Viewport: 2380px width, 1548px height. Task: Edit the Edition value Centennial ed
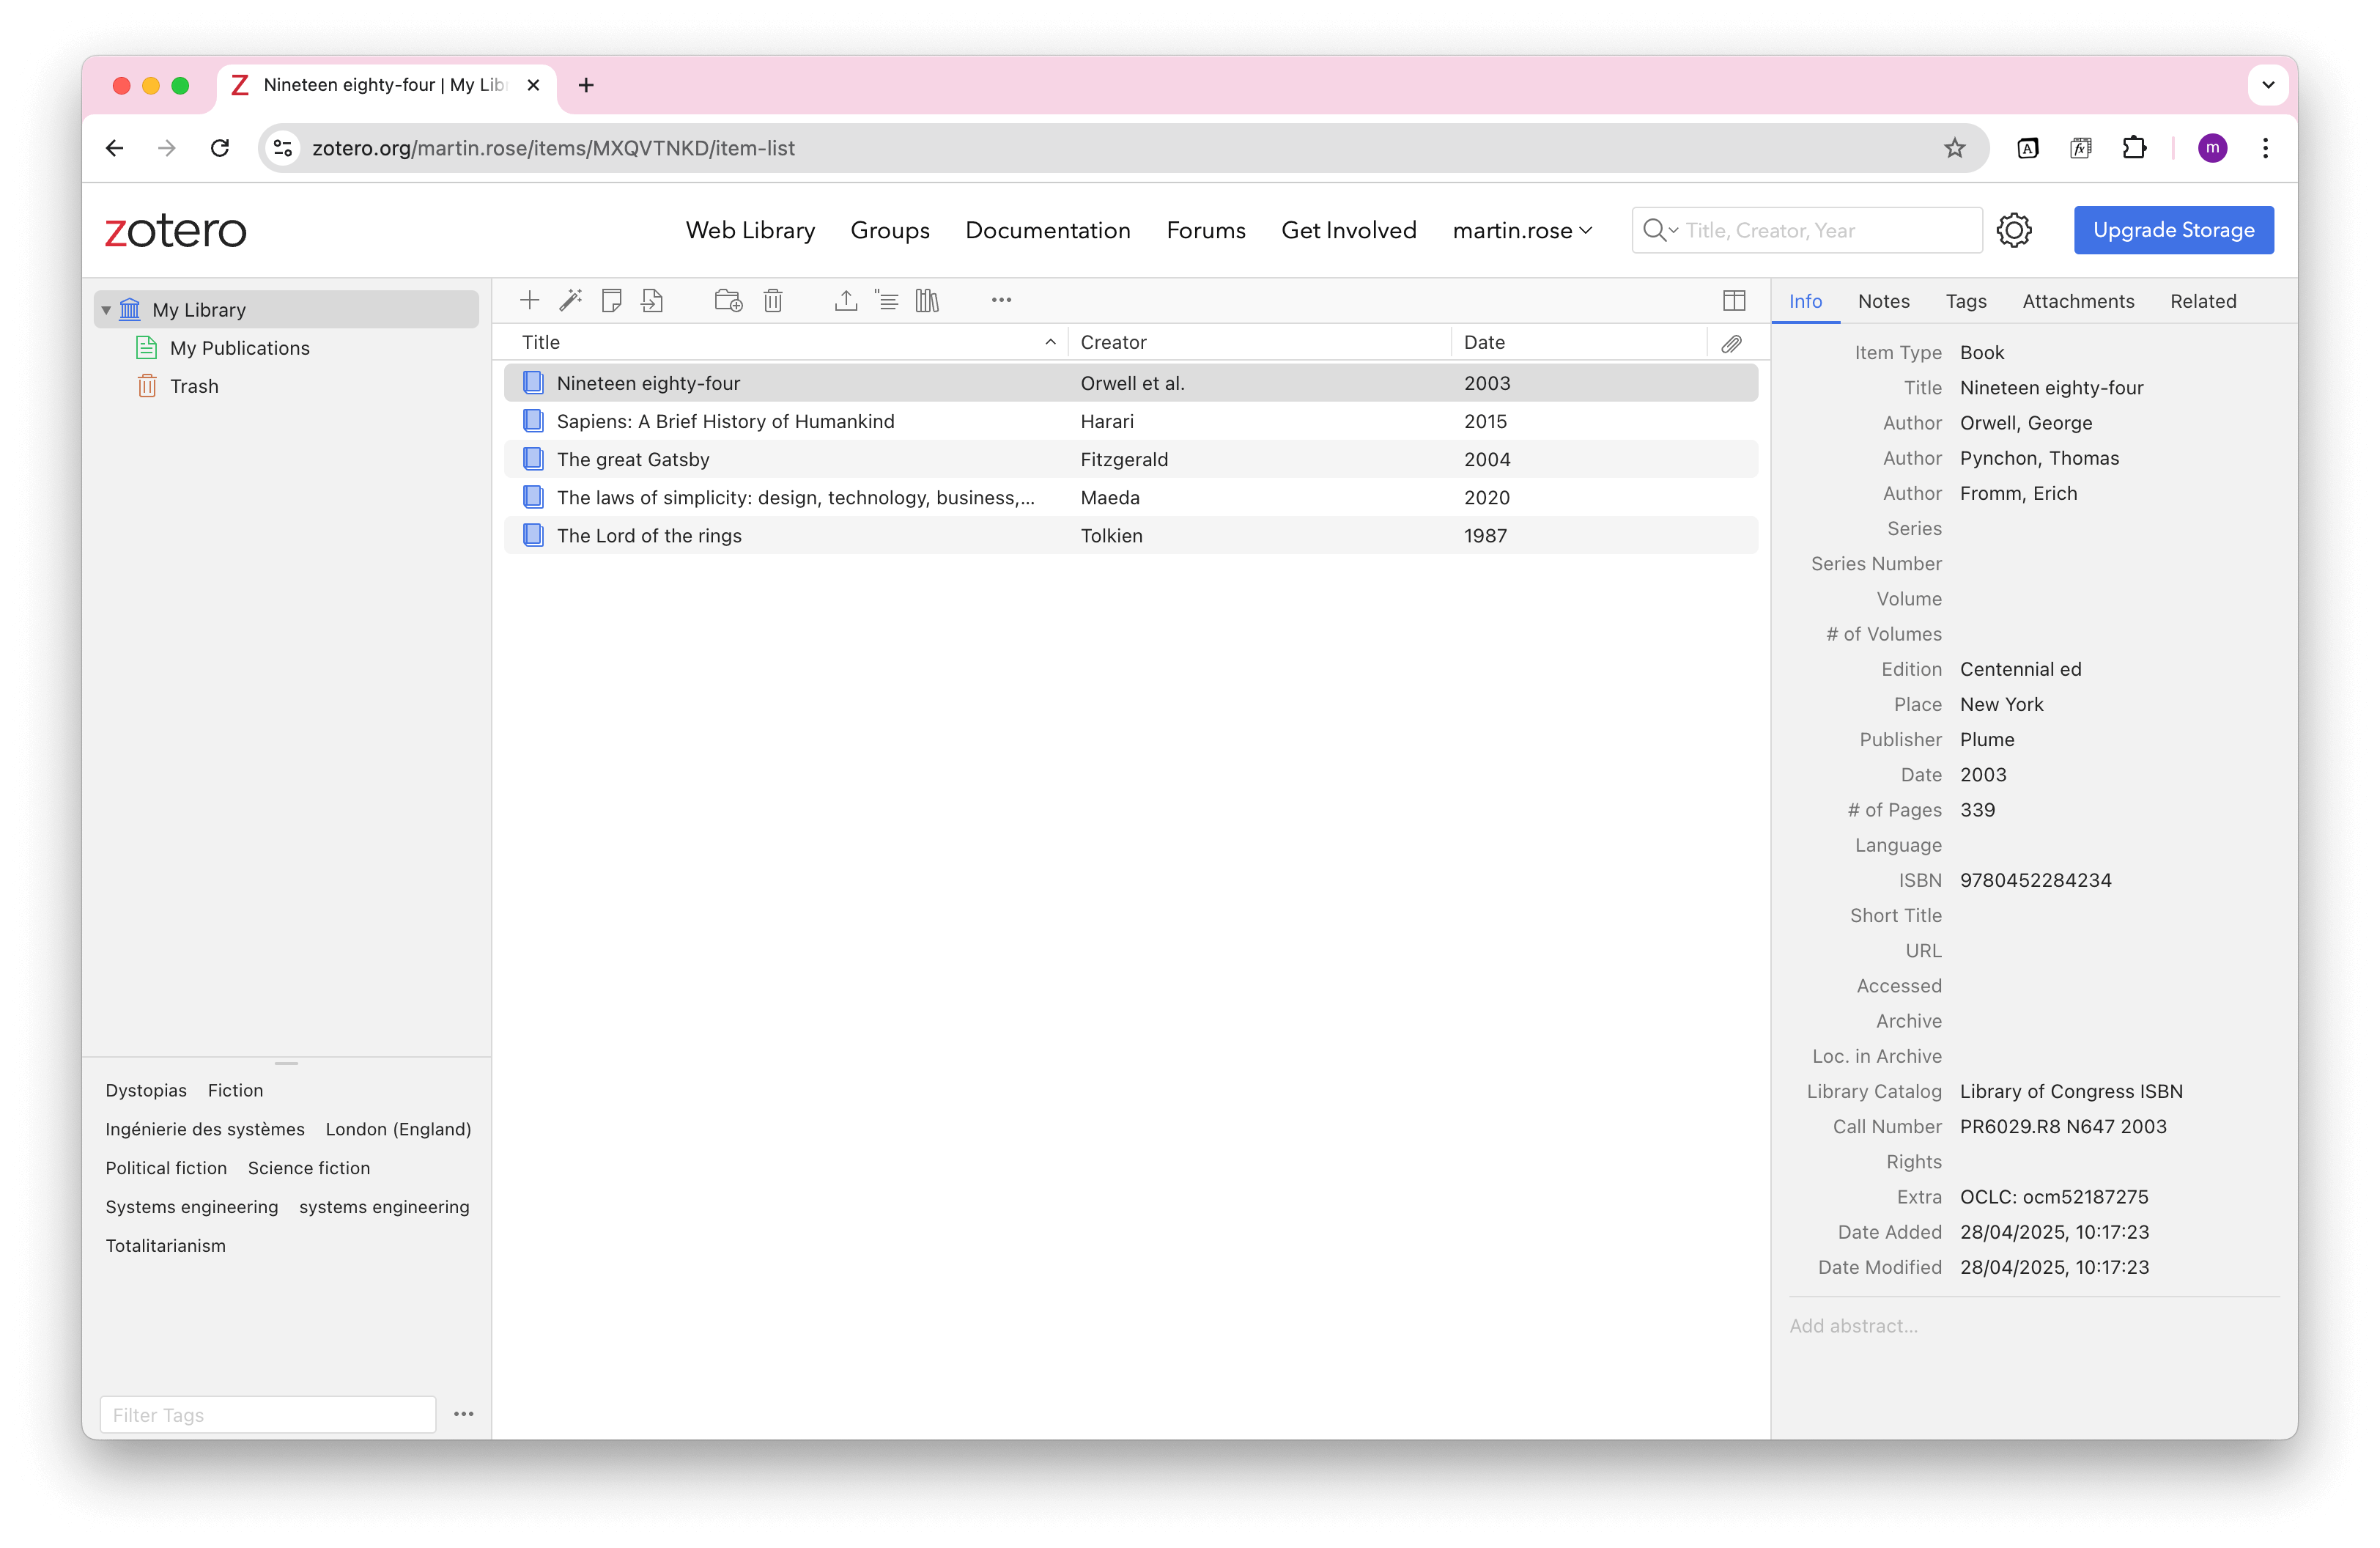click(x=2020, y=669)
